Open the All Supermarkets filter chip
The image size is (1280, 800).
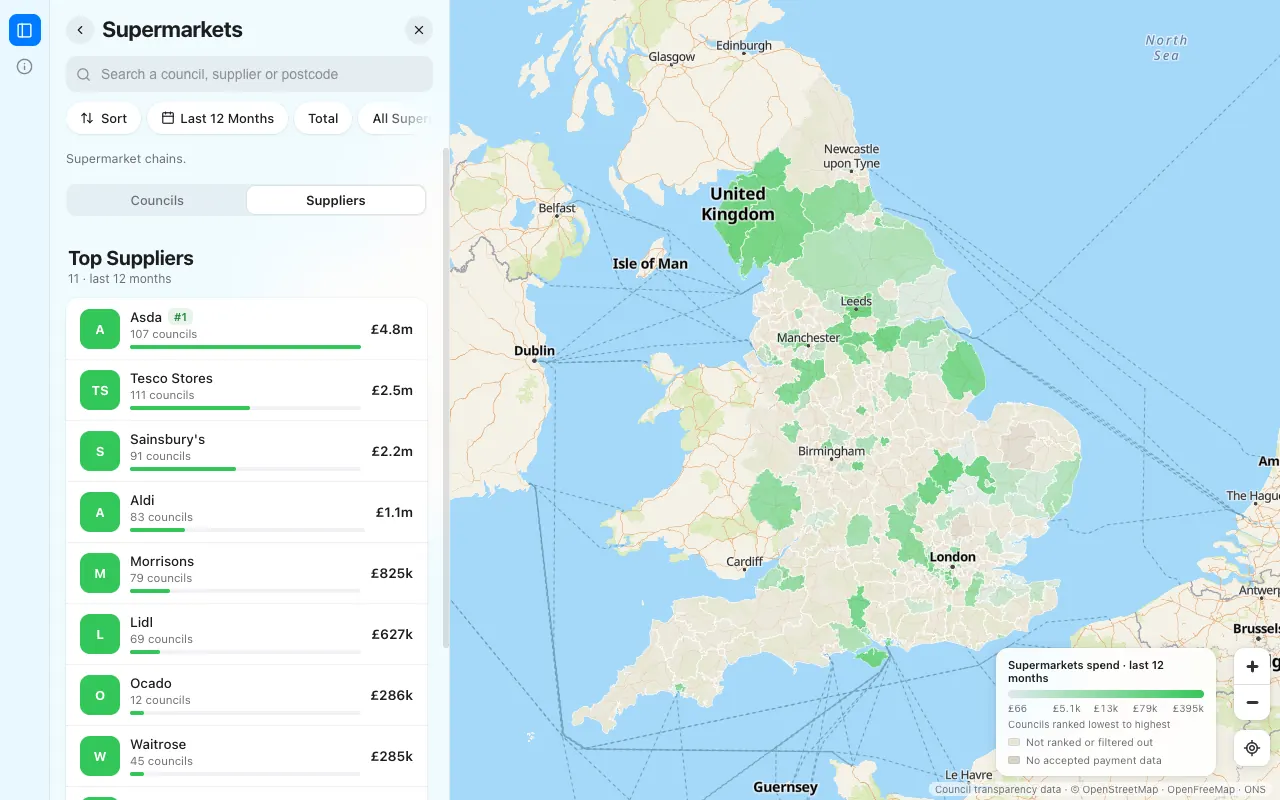[x=396, y=118]
